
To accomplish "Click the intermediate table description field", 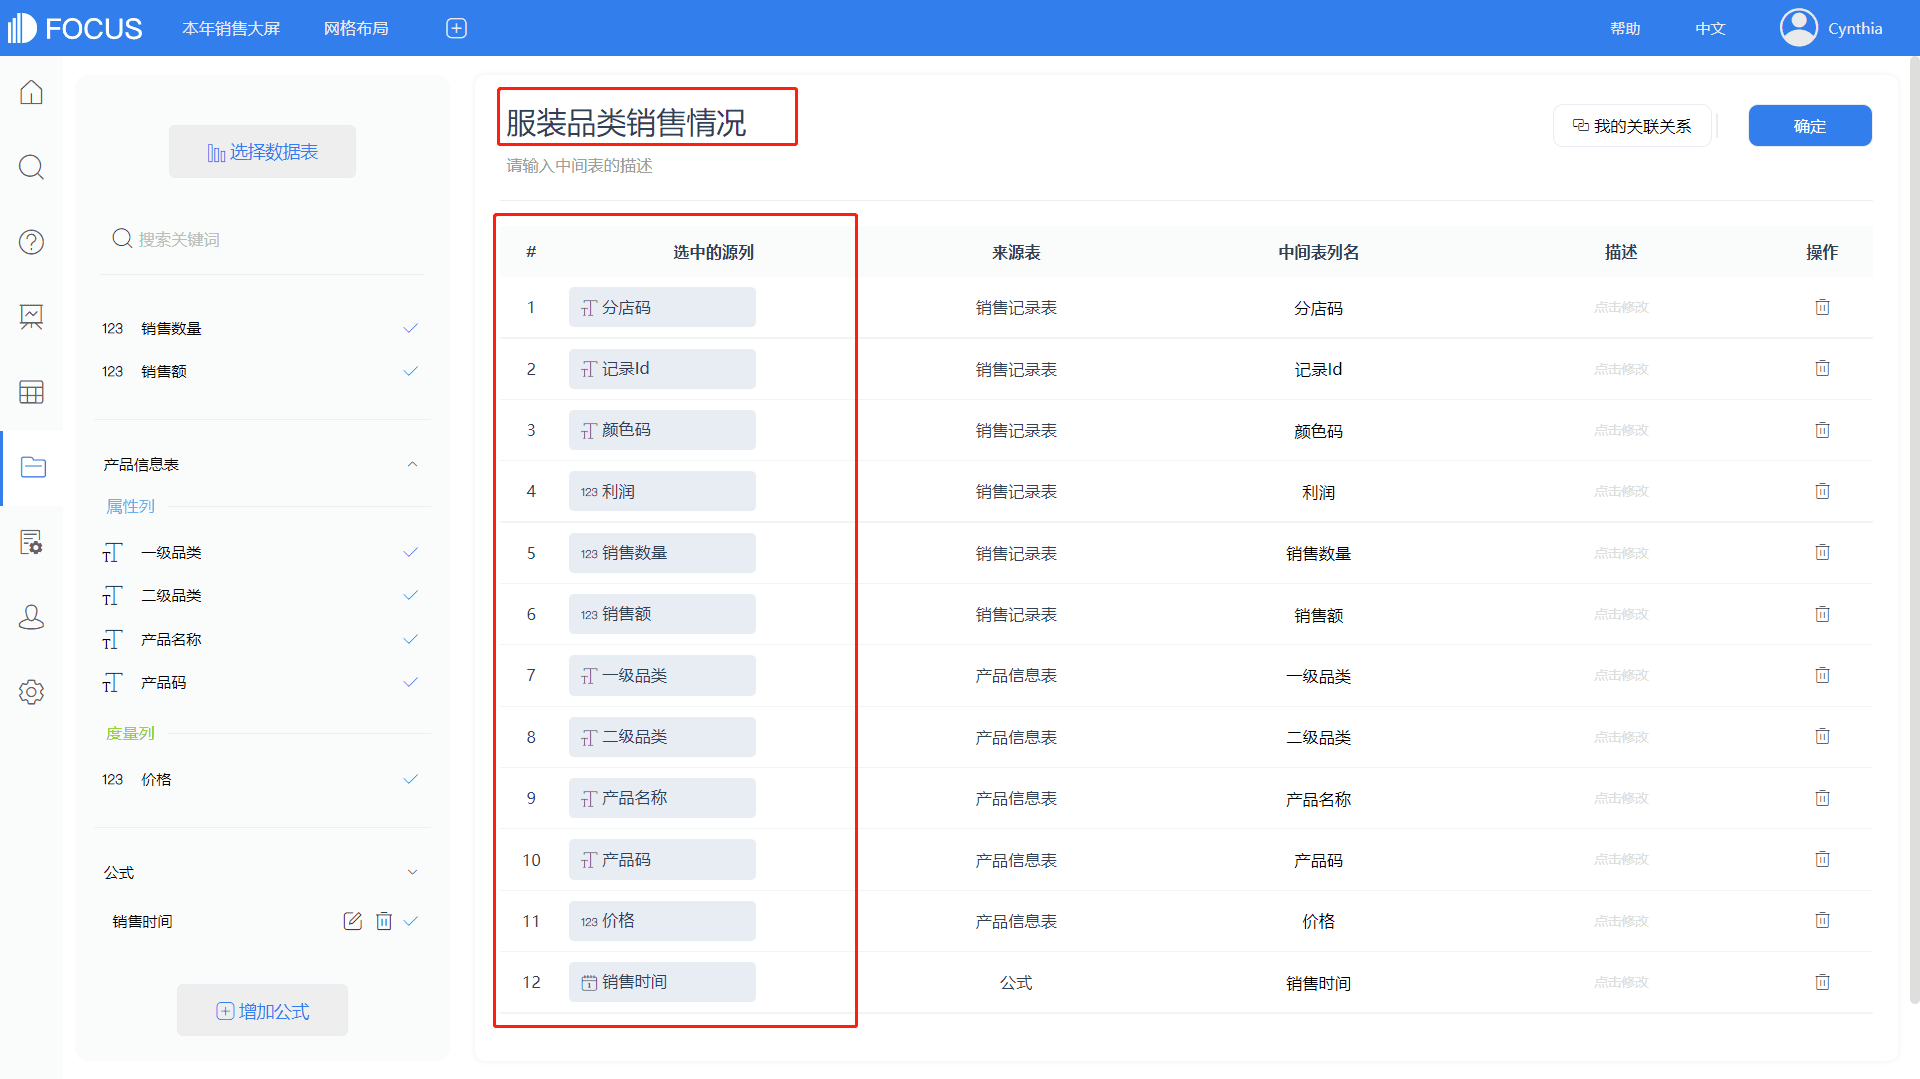I will coord(579,165).
